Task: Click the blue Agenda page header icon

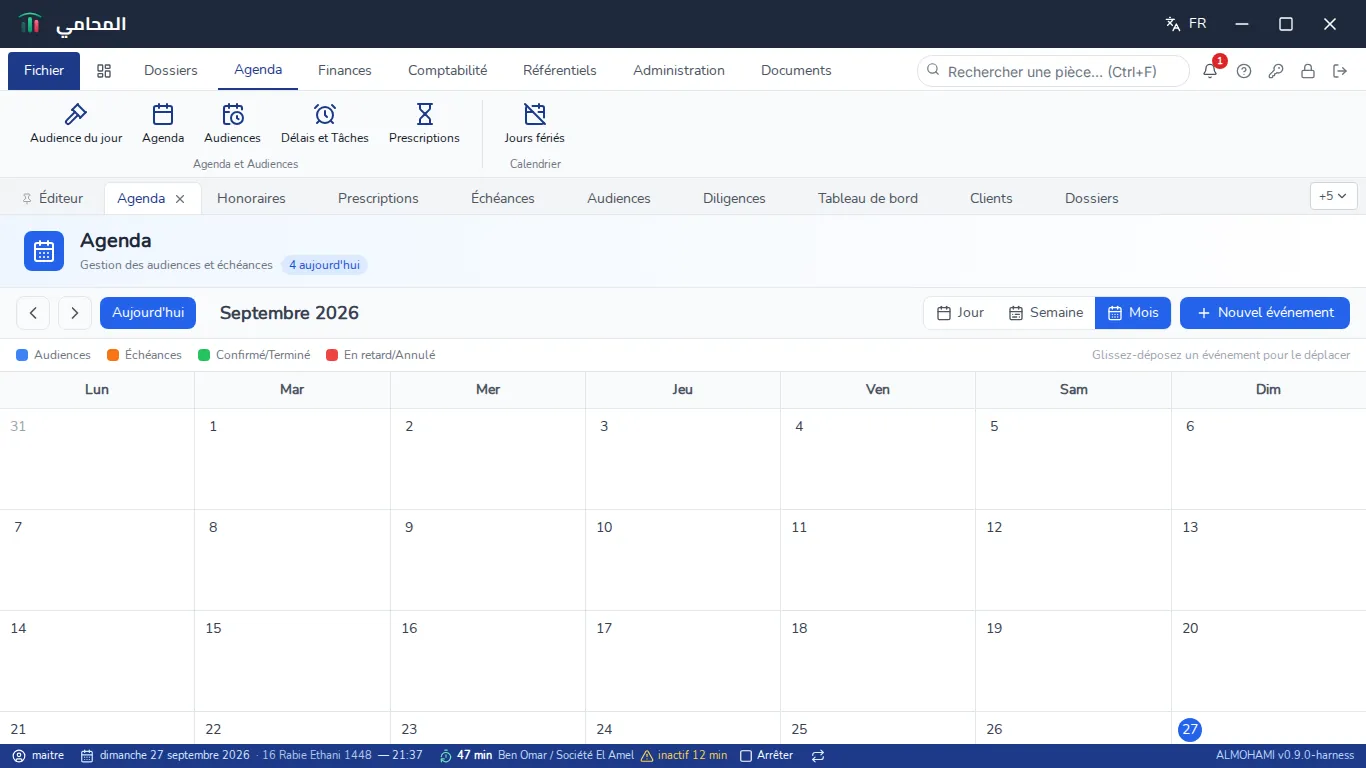Action: coord(44,251)
